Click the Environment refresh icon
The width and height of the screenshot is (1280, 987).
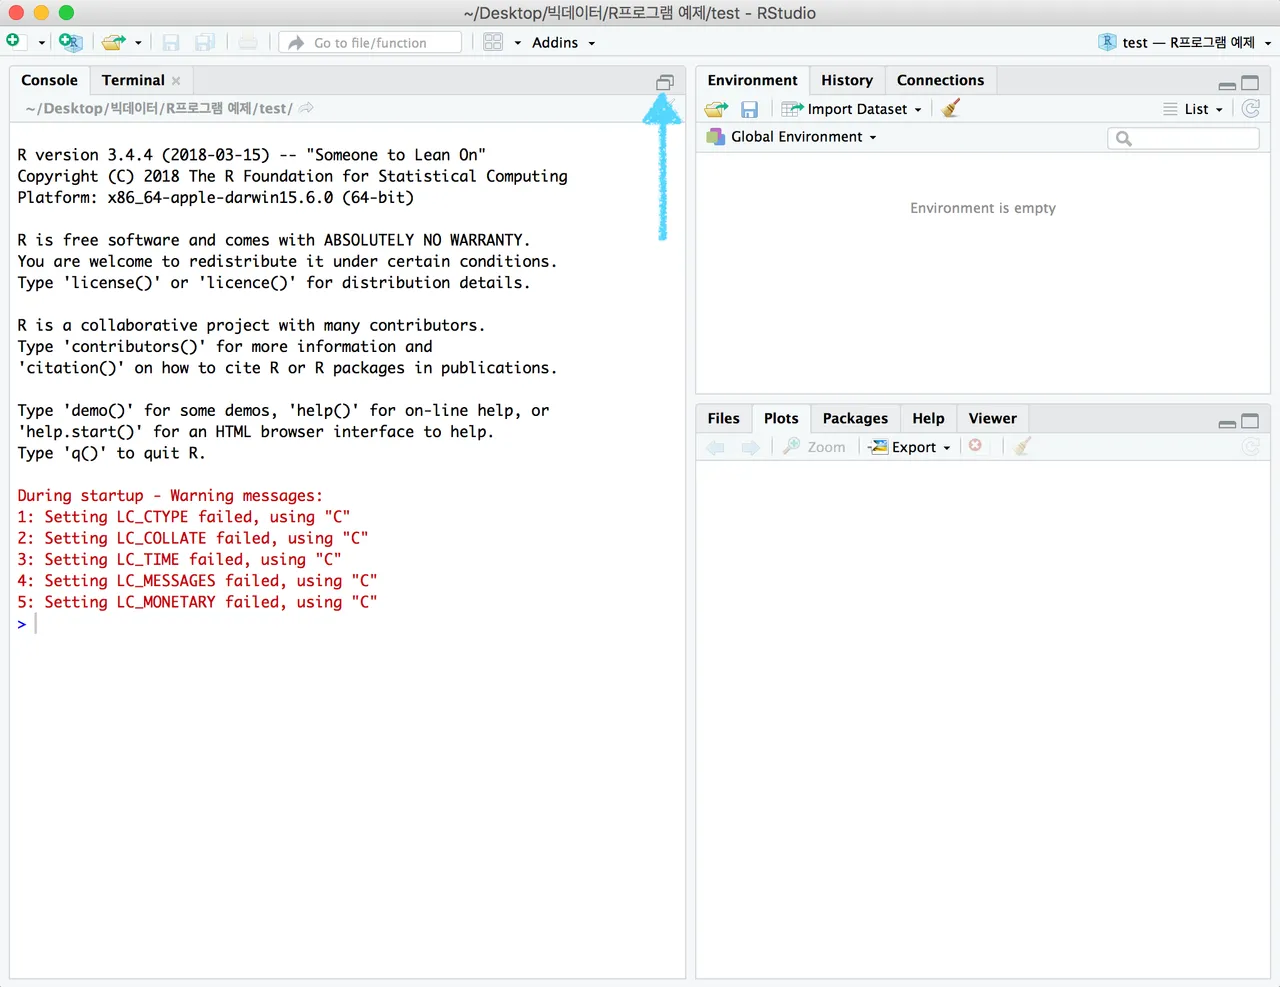(1250, 108)
